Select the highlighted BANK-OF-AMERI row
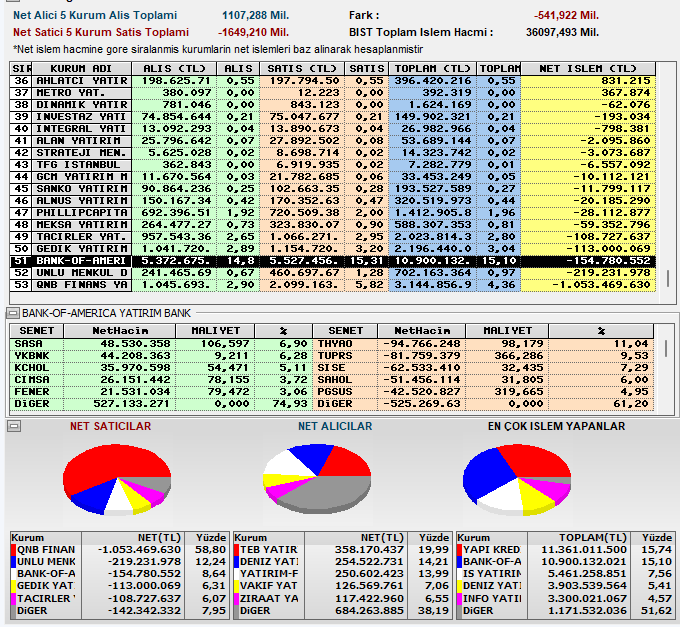The image size is (680, 627). 333,261
